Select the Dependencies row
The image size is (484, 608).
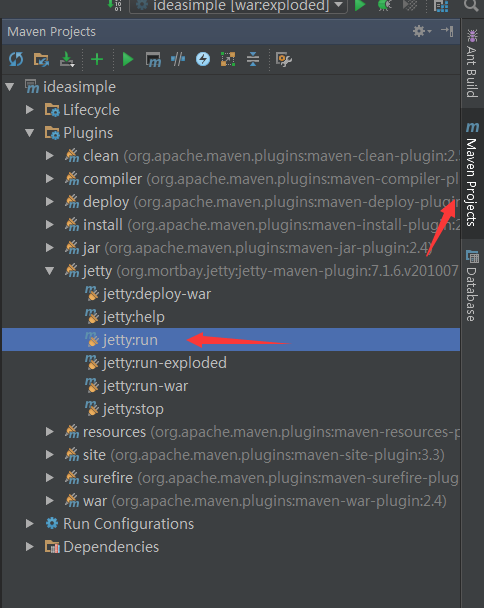click(231, 547)
